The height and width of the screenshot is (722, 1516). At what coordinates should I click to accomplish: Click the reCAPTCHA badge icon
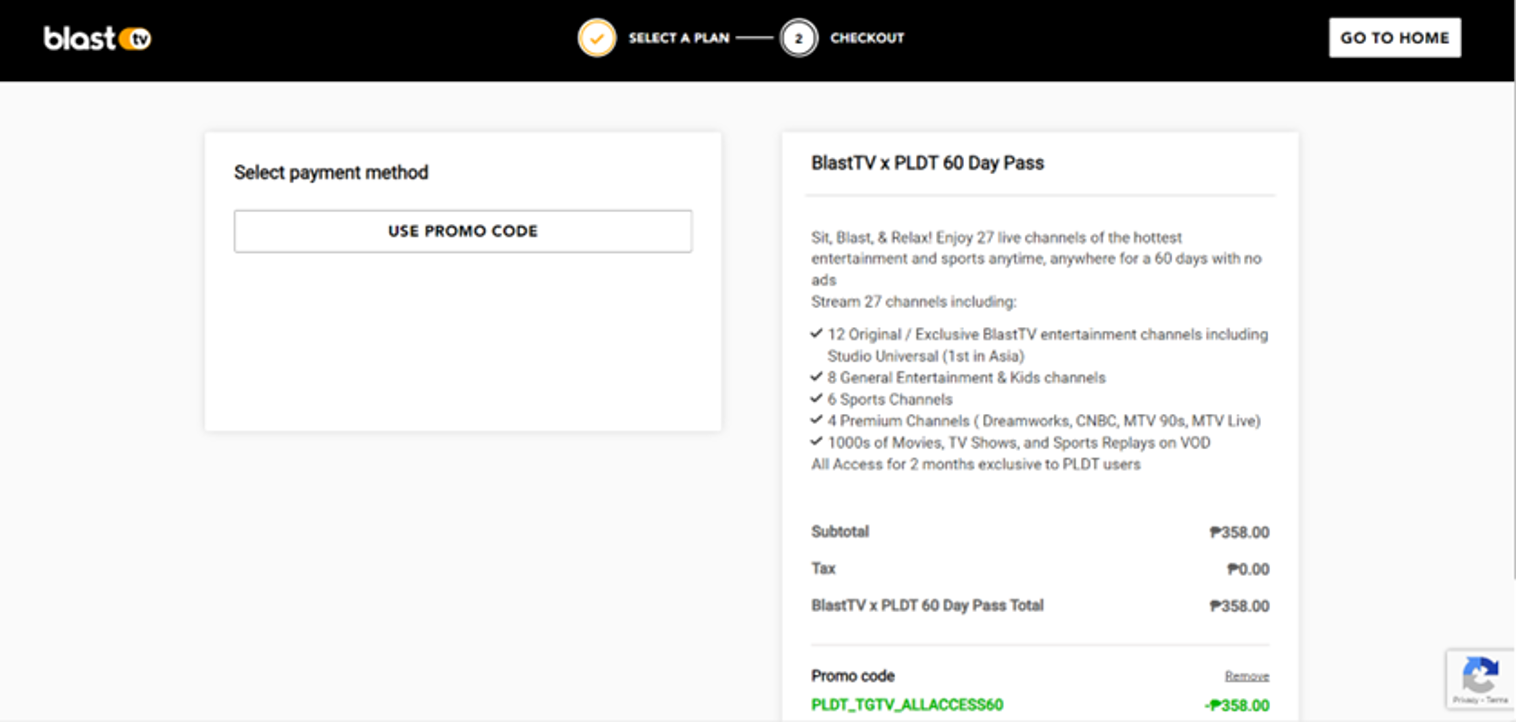point(1480,674)
